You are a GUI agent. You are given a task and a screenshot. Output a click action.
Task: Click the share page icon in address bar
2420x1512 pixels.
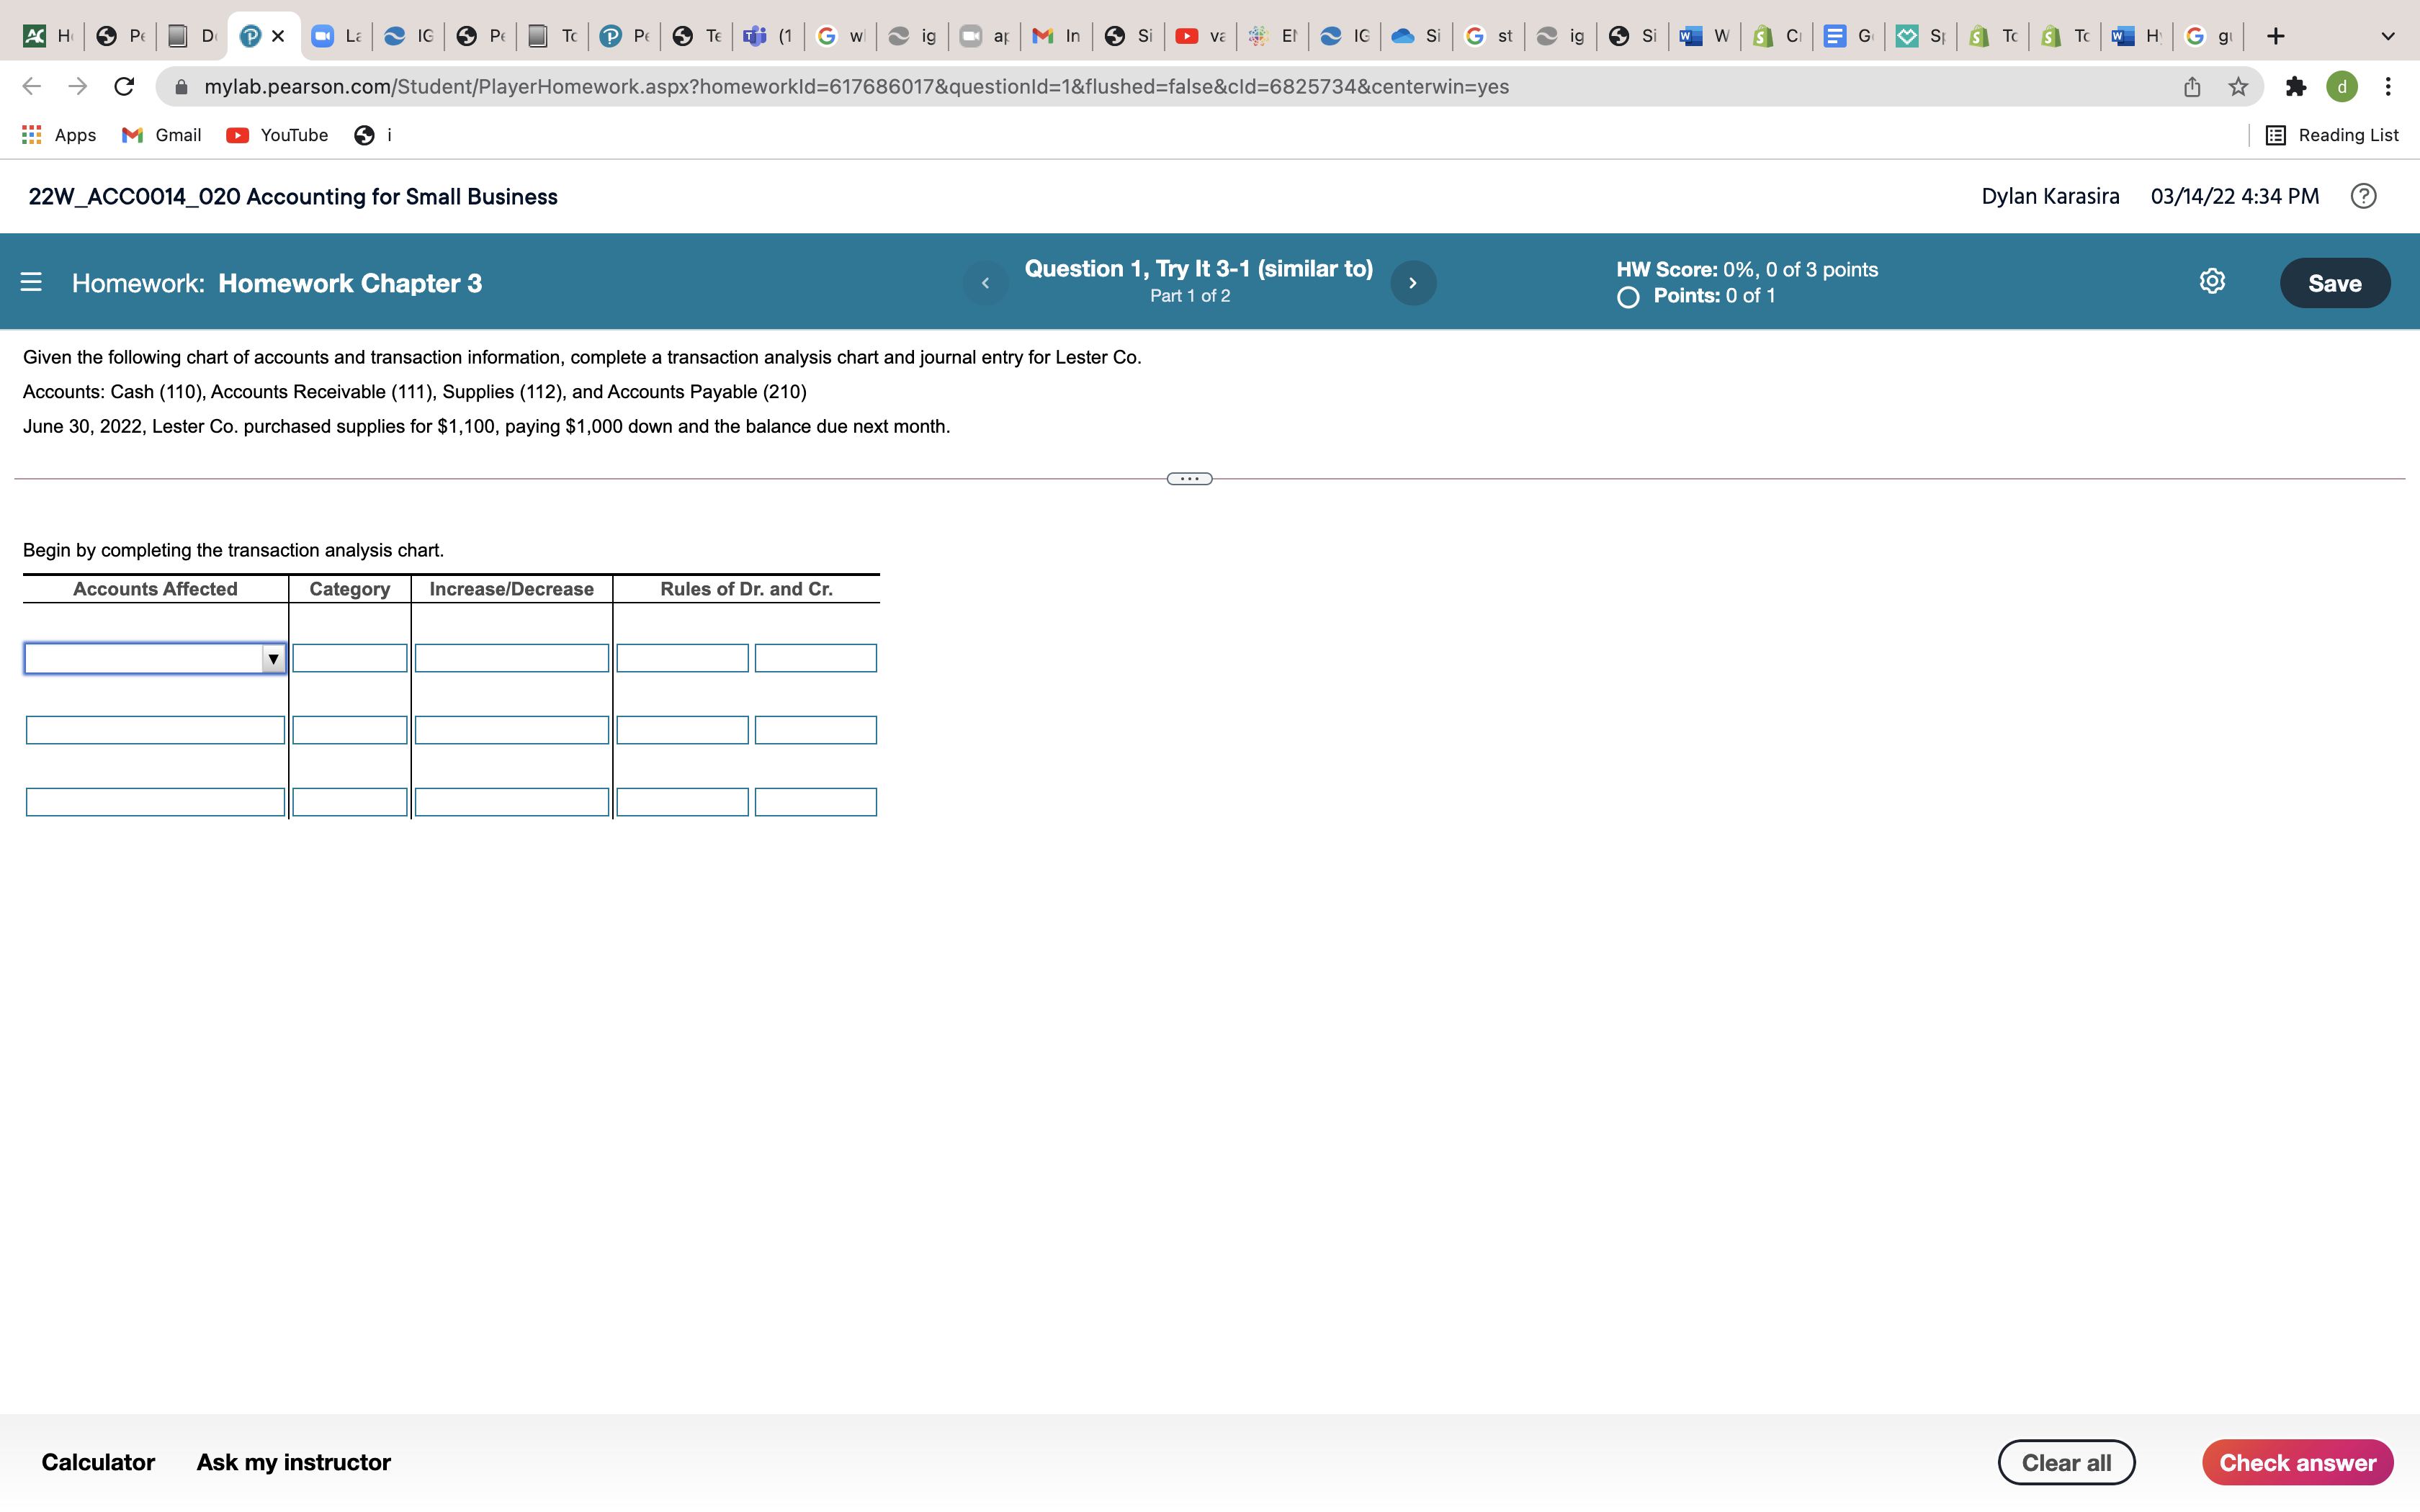tap(2192, 87)
